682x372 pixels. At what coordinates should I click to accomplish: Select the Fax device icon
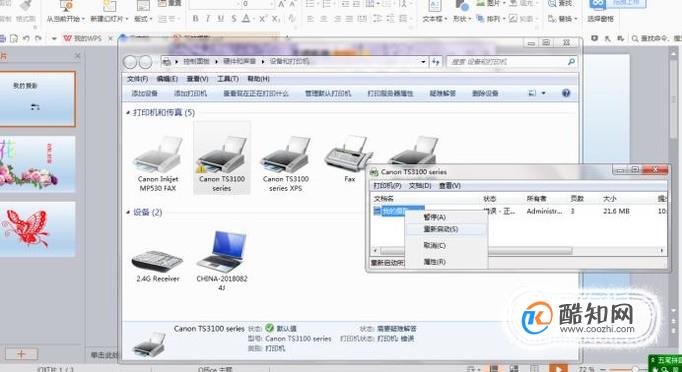click(x=349, y=154)
